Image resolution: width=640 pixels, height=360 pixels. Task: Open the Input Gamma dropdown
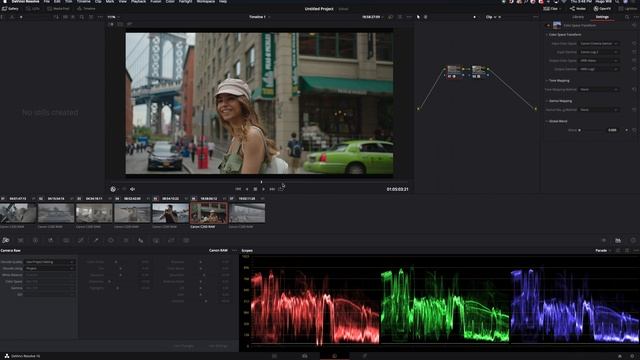click(x=599, y=52)
